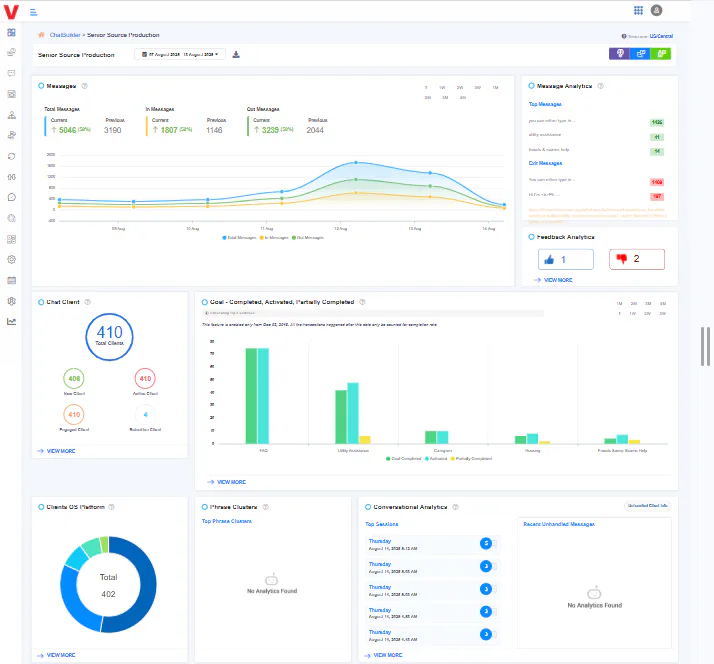The height and width of the screenshot is (664, 714).
Task: Click VIEW MORE under Conversational Analytics
Action: [388, 655]
